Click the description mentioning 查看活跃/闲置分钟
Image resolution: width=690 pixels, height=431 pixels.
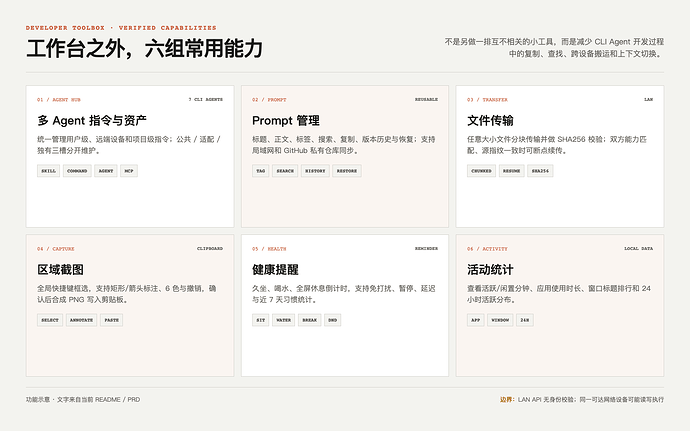559,294
